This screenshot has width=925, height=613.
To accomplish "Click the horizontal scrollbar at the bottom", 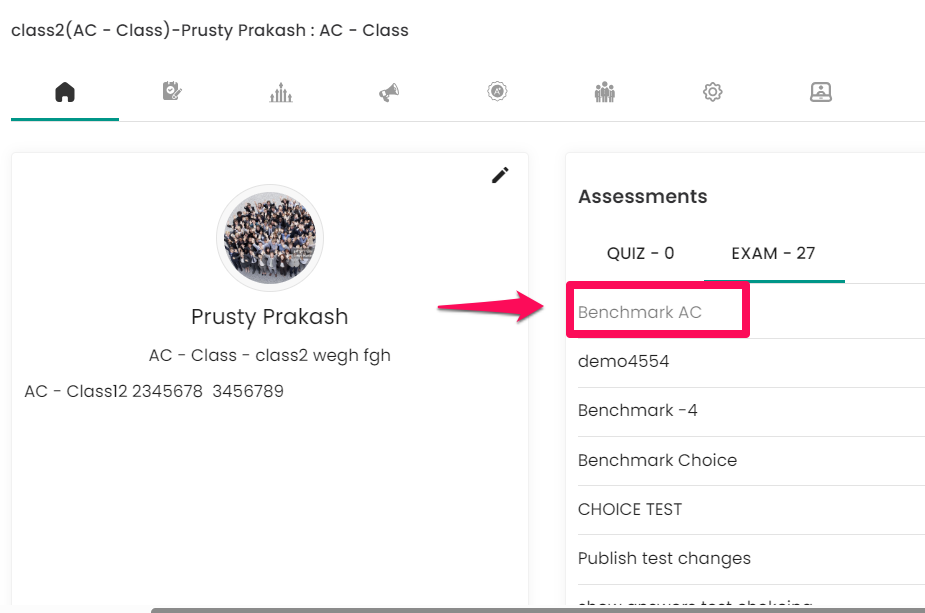I will (537, 610).
